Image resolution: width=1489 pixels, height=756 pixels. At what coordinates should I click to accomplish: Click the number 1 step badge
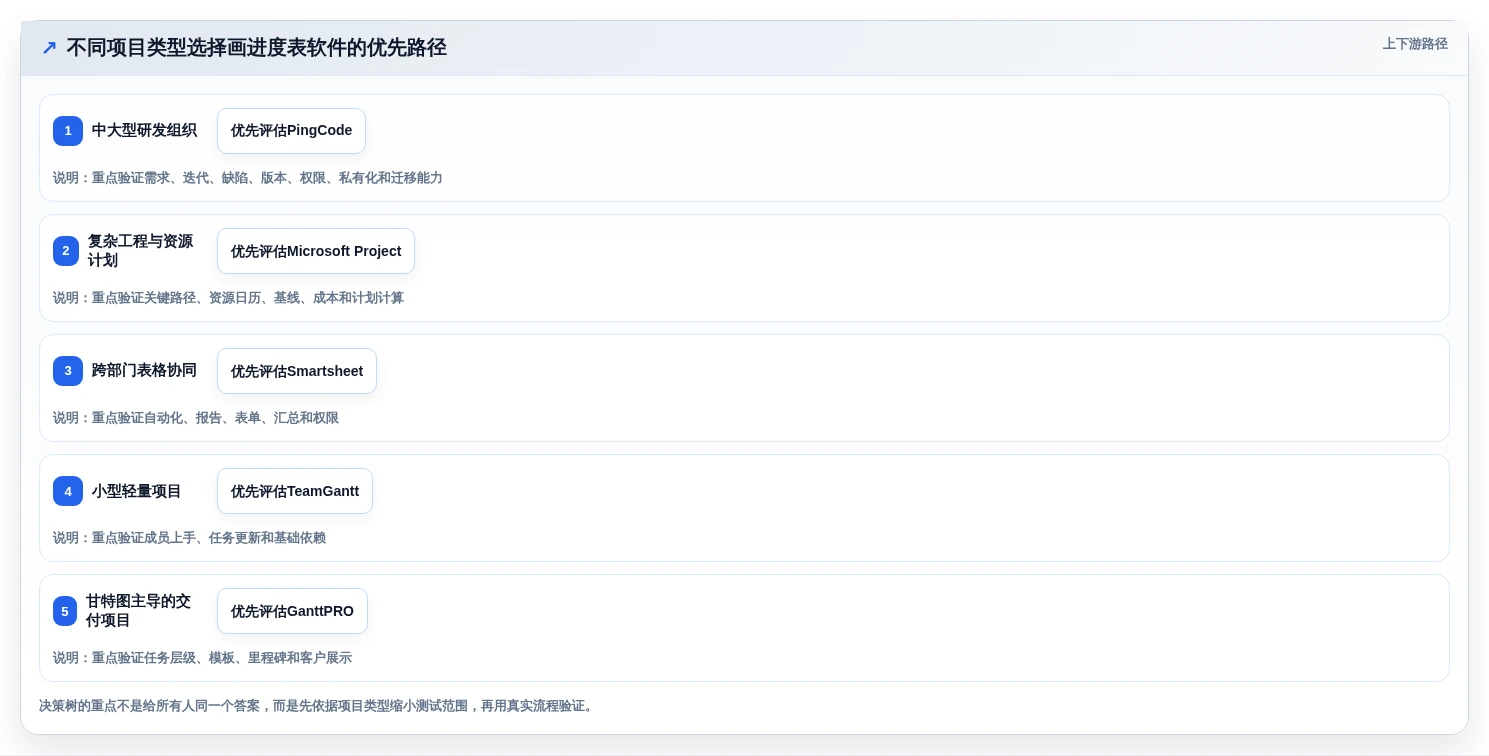pos(68,131)
